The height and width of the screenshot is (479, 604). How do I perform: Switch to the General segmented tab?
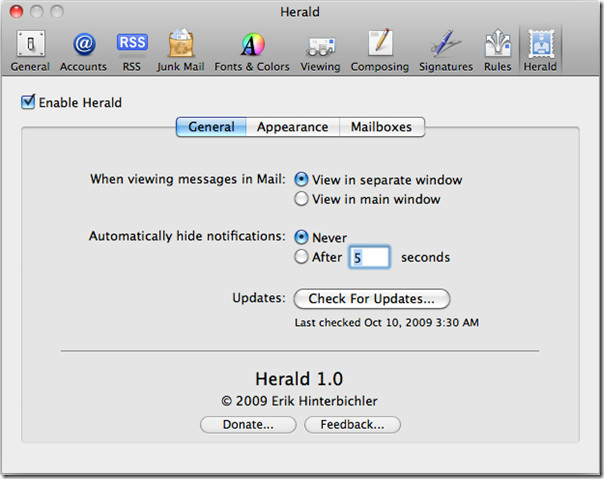[x=211, y=127]
